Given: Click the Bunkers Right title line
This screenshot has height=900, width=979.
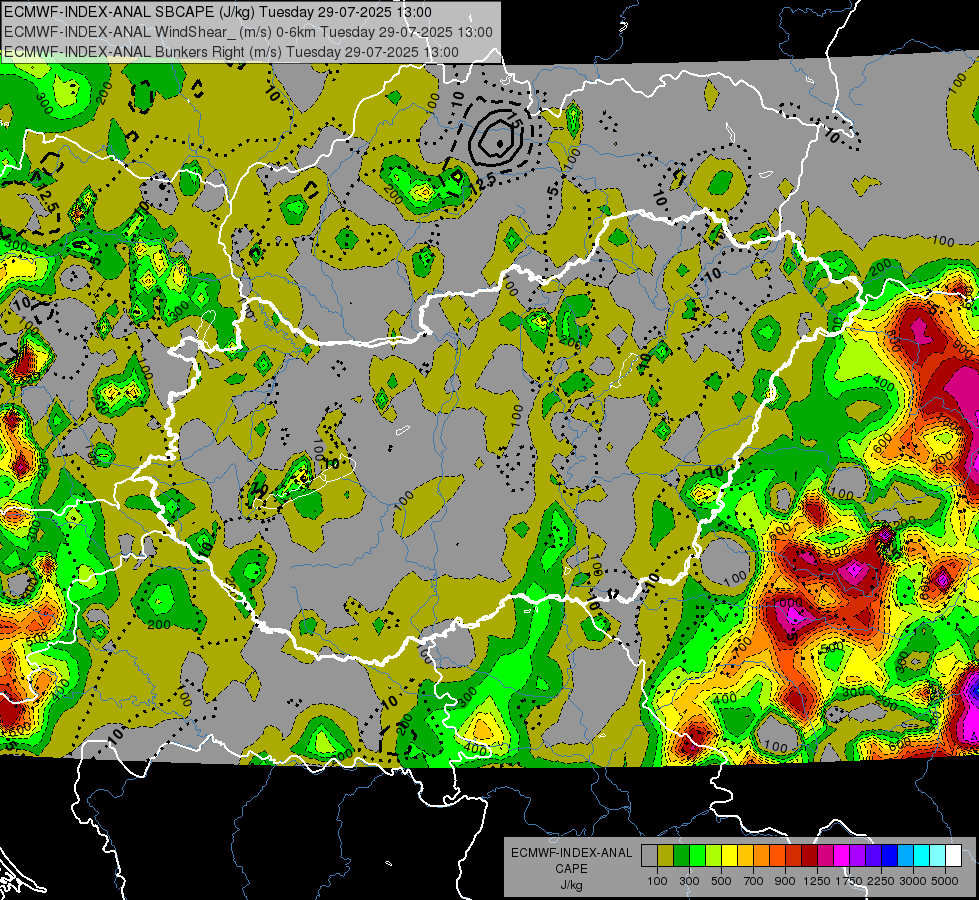Looking at the screenshot, I should [231, 52].
